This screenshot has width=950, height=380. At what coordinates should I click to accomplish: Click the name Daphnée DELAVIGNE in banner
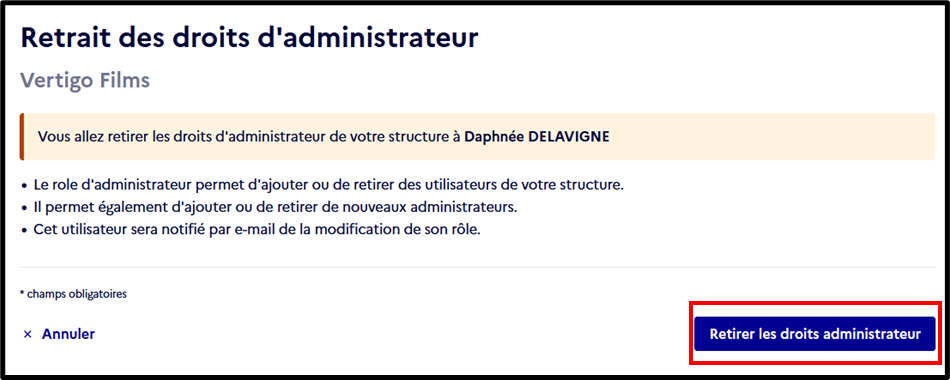click(537, 136)
